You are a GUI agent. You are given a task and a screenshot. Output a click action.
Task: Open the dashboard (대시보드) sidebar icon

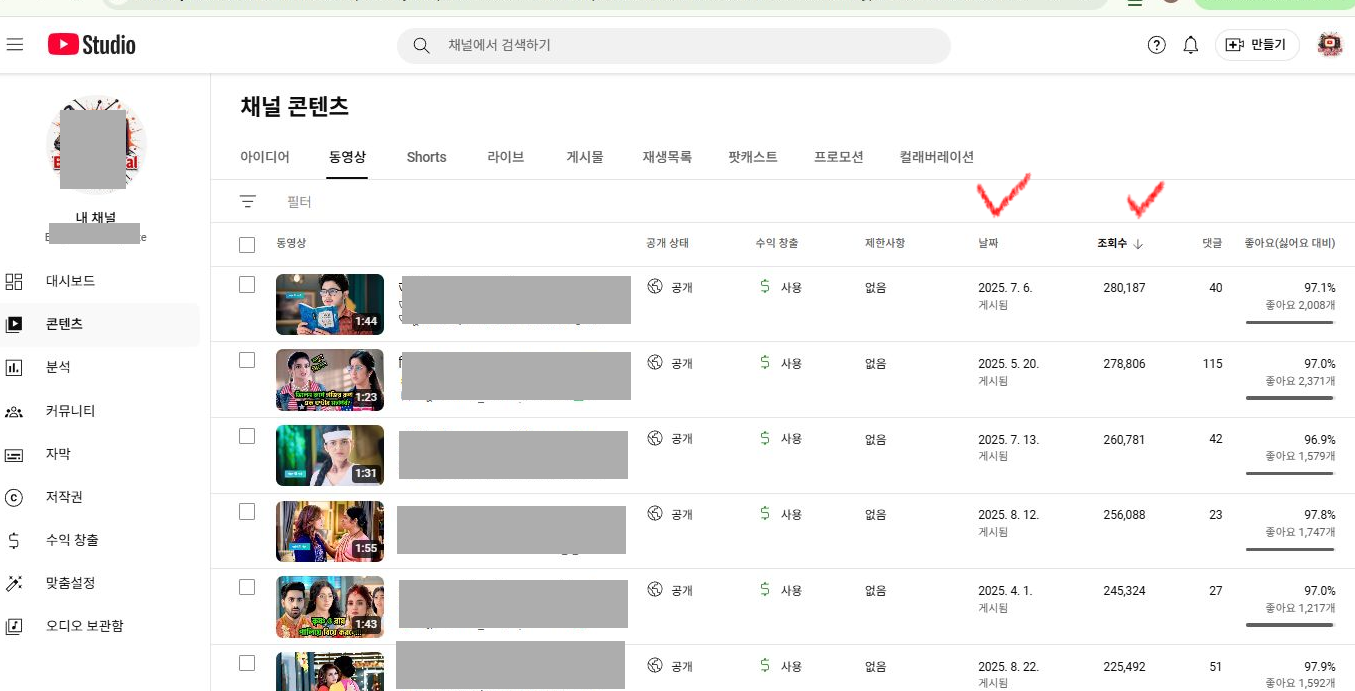pos(14,281)
